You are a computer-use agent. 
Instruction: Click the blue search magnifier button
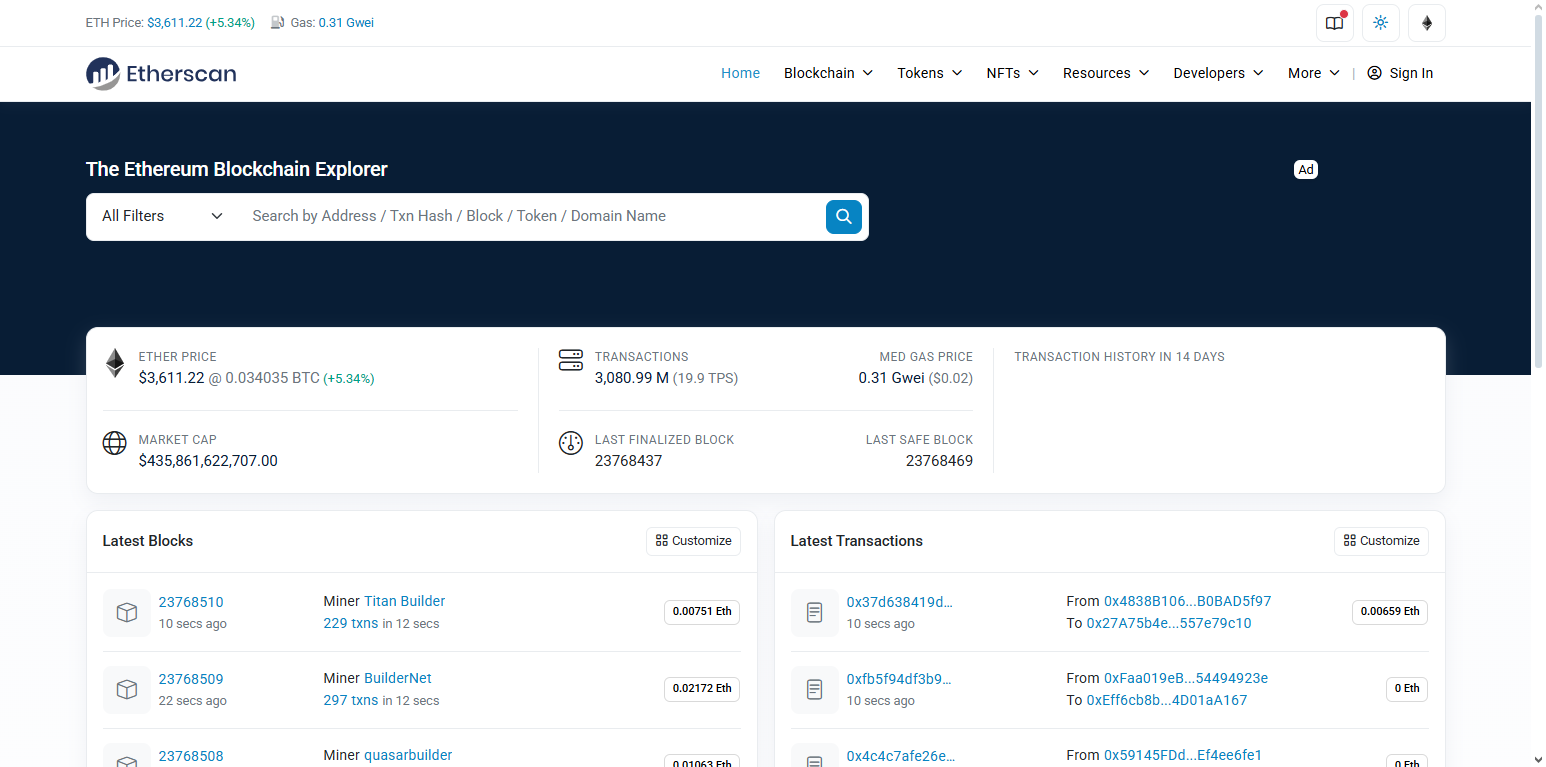point(843,216)
